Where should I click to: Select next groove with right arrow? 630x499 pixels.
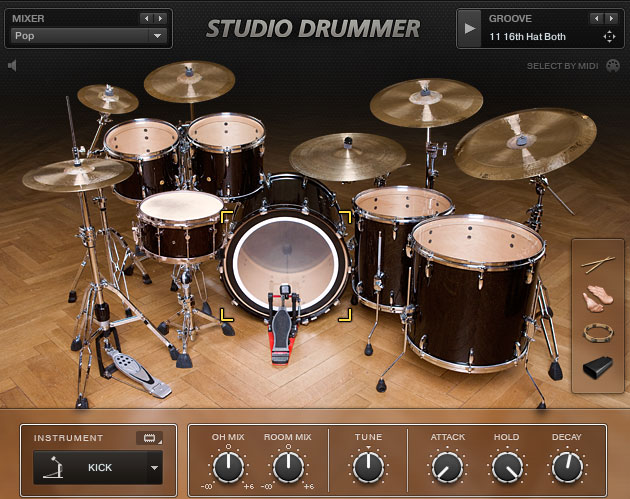pos(611,18)
